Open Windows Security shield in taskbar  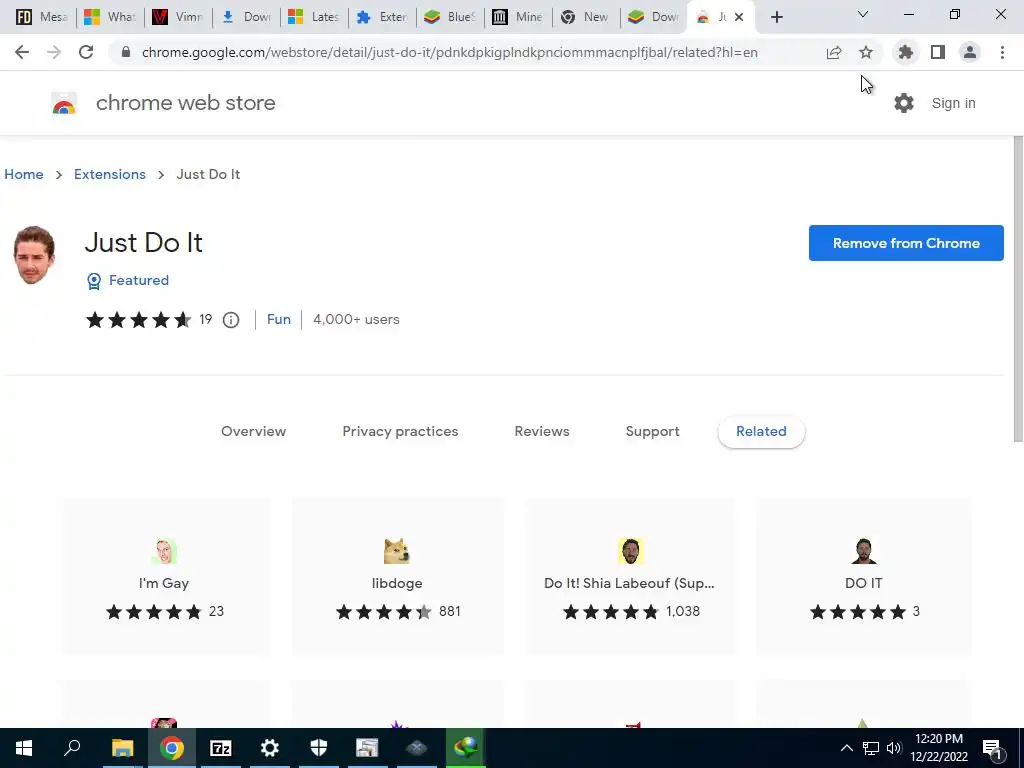point(319,748)
